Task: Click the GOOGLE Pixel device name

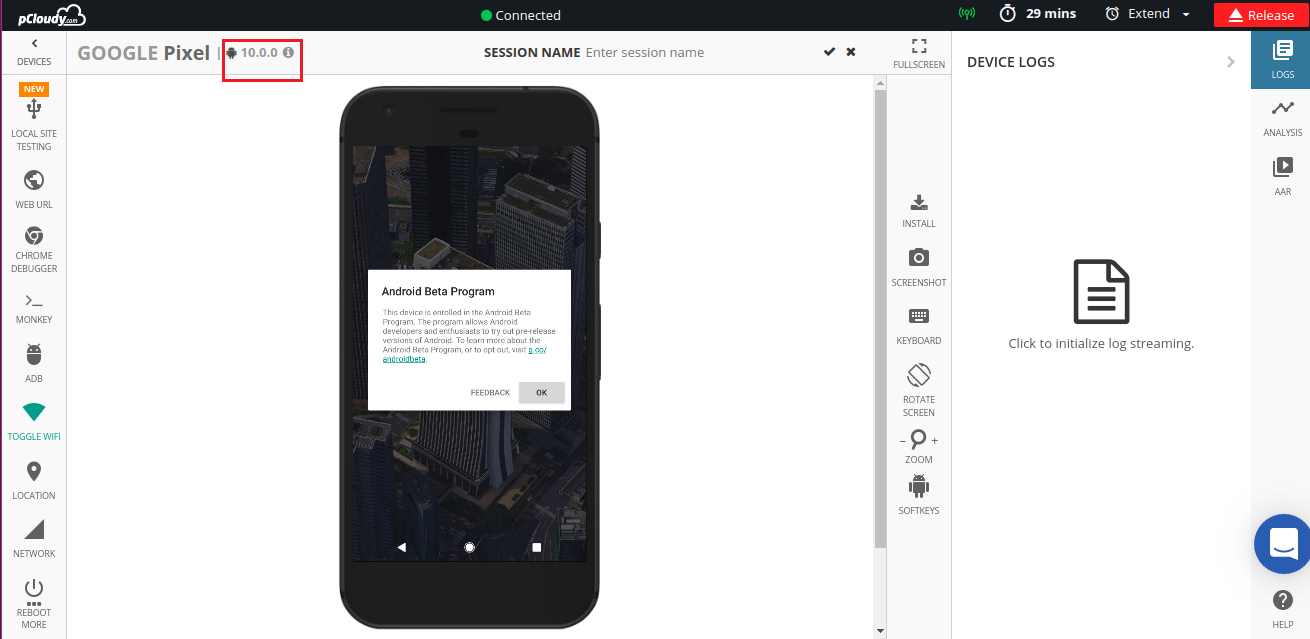Action: (144, 53)
